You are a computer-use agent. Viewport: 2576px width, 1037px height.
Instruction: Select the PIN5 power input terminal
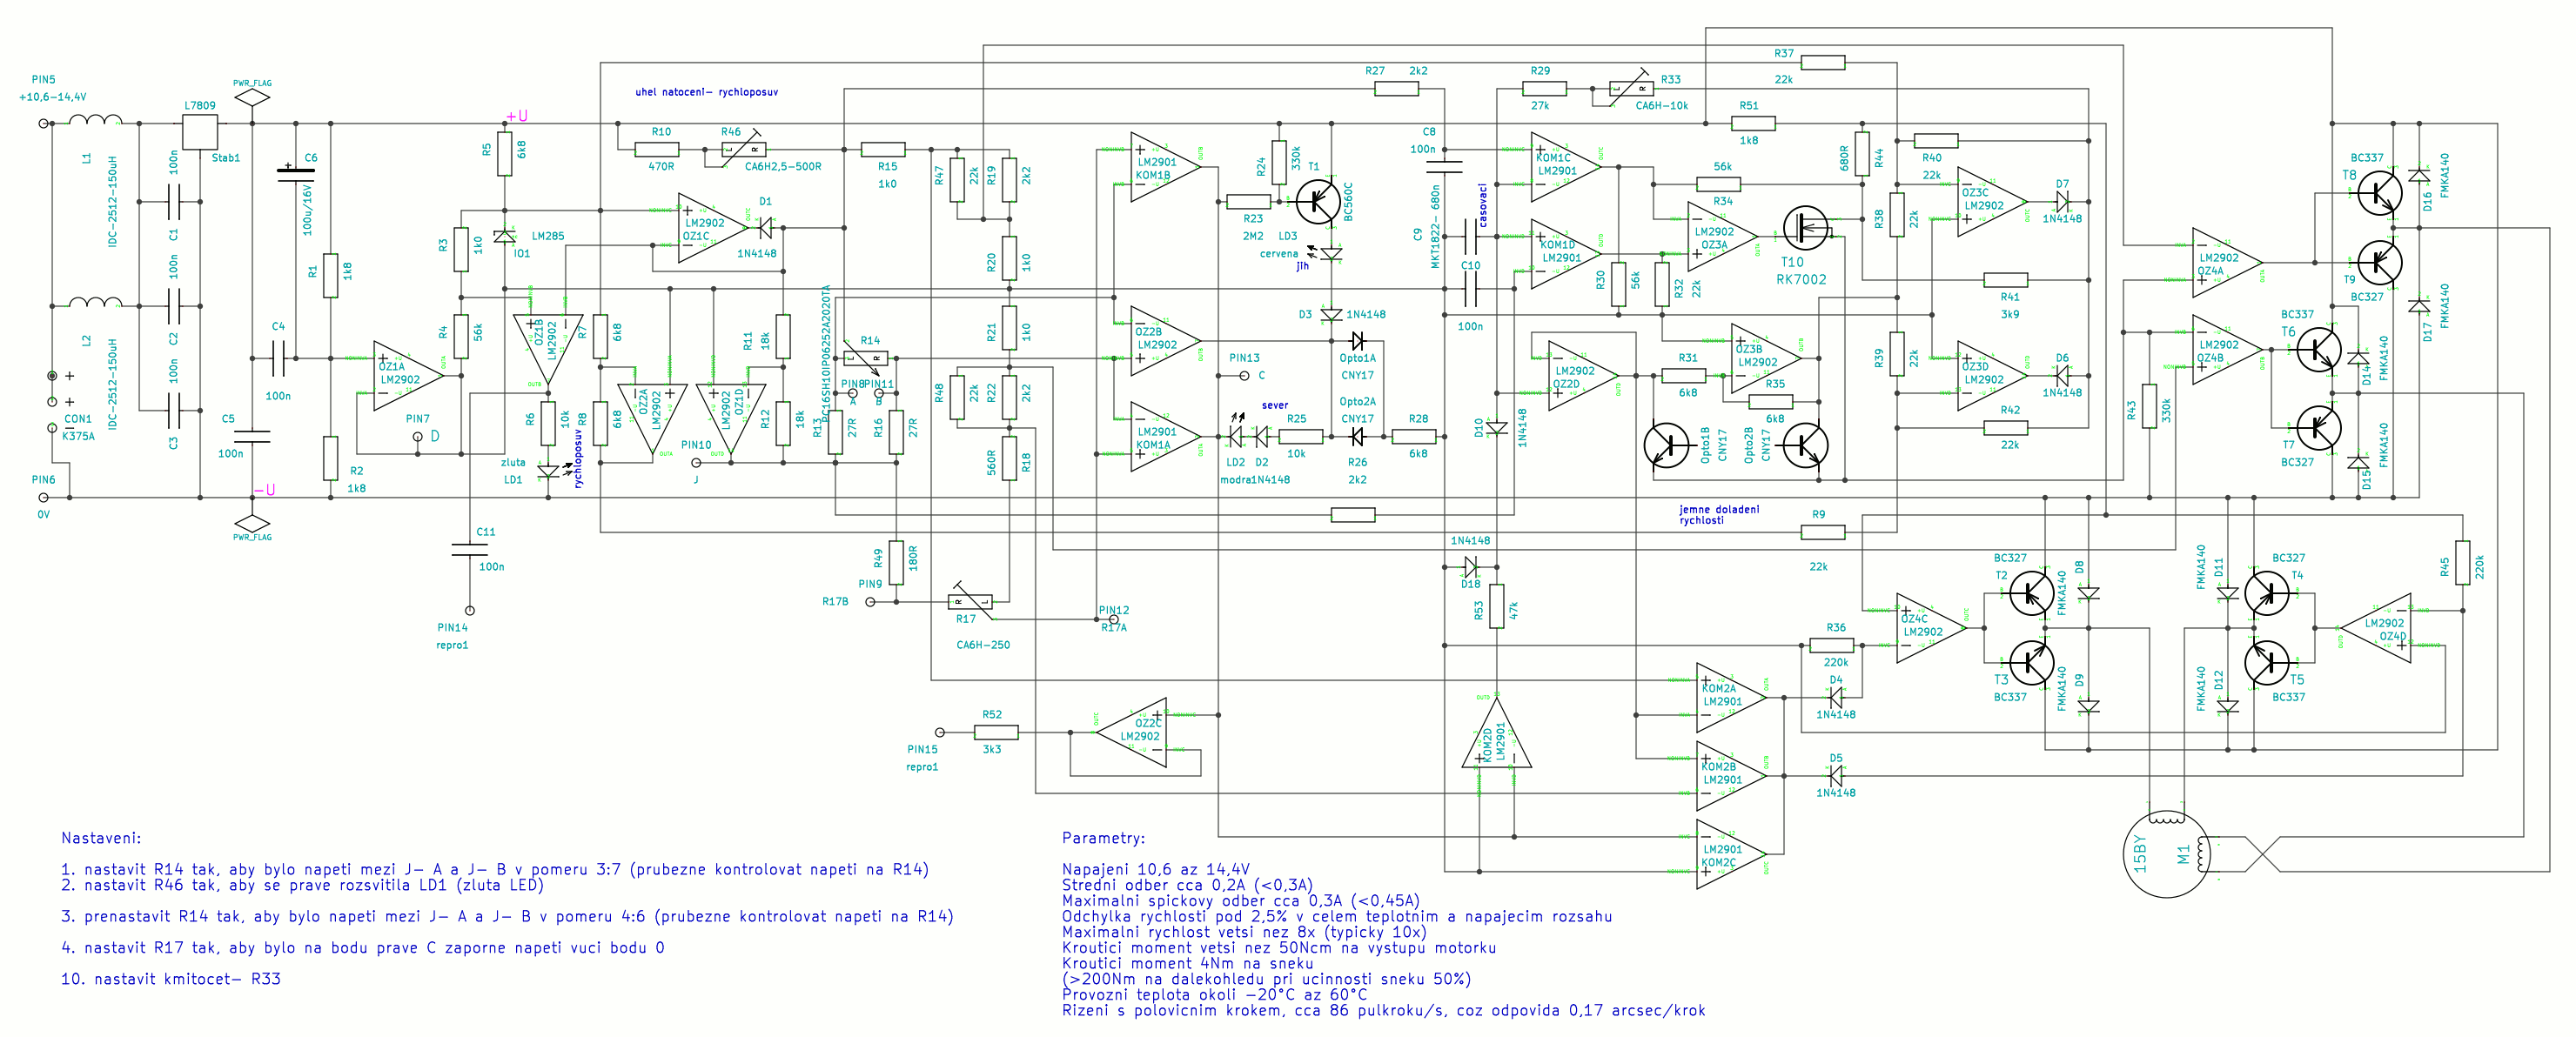[x=43, y=124]
